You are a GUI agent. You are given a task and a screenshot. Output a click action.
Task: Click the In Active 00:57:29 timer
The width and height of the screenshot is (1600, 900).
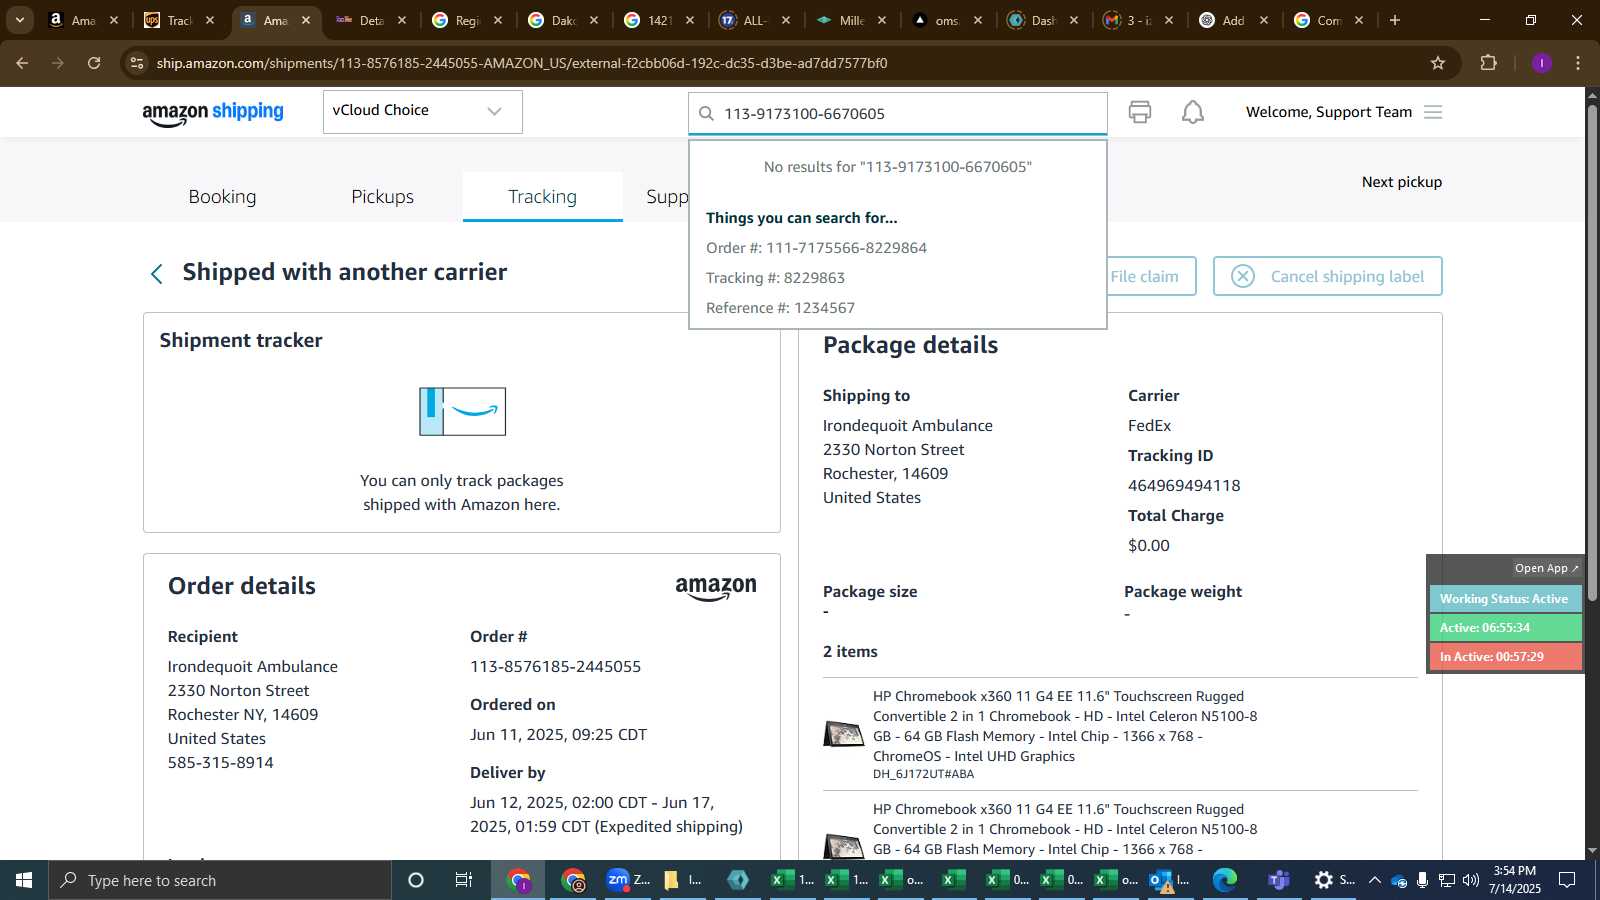[x=1505, y=657]
